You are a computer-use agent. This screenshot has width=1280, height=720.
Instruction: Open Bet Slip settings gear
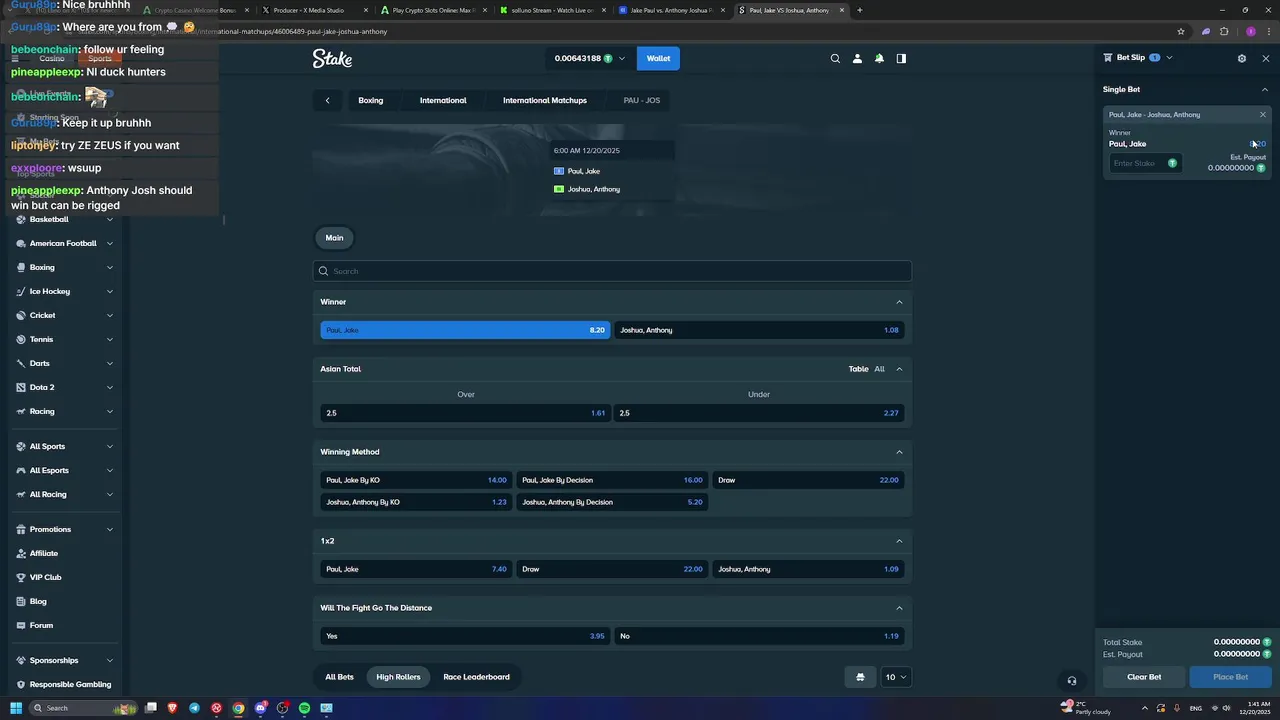click(1242, 58)
